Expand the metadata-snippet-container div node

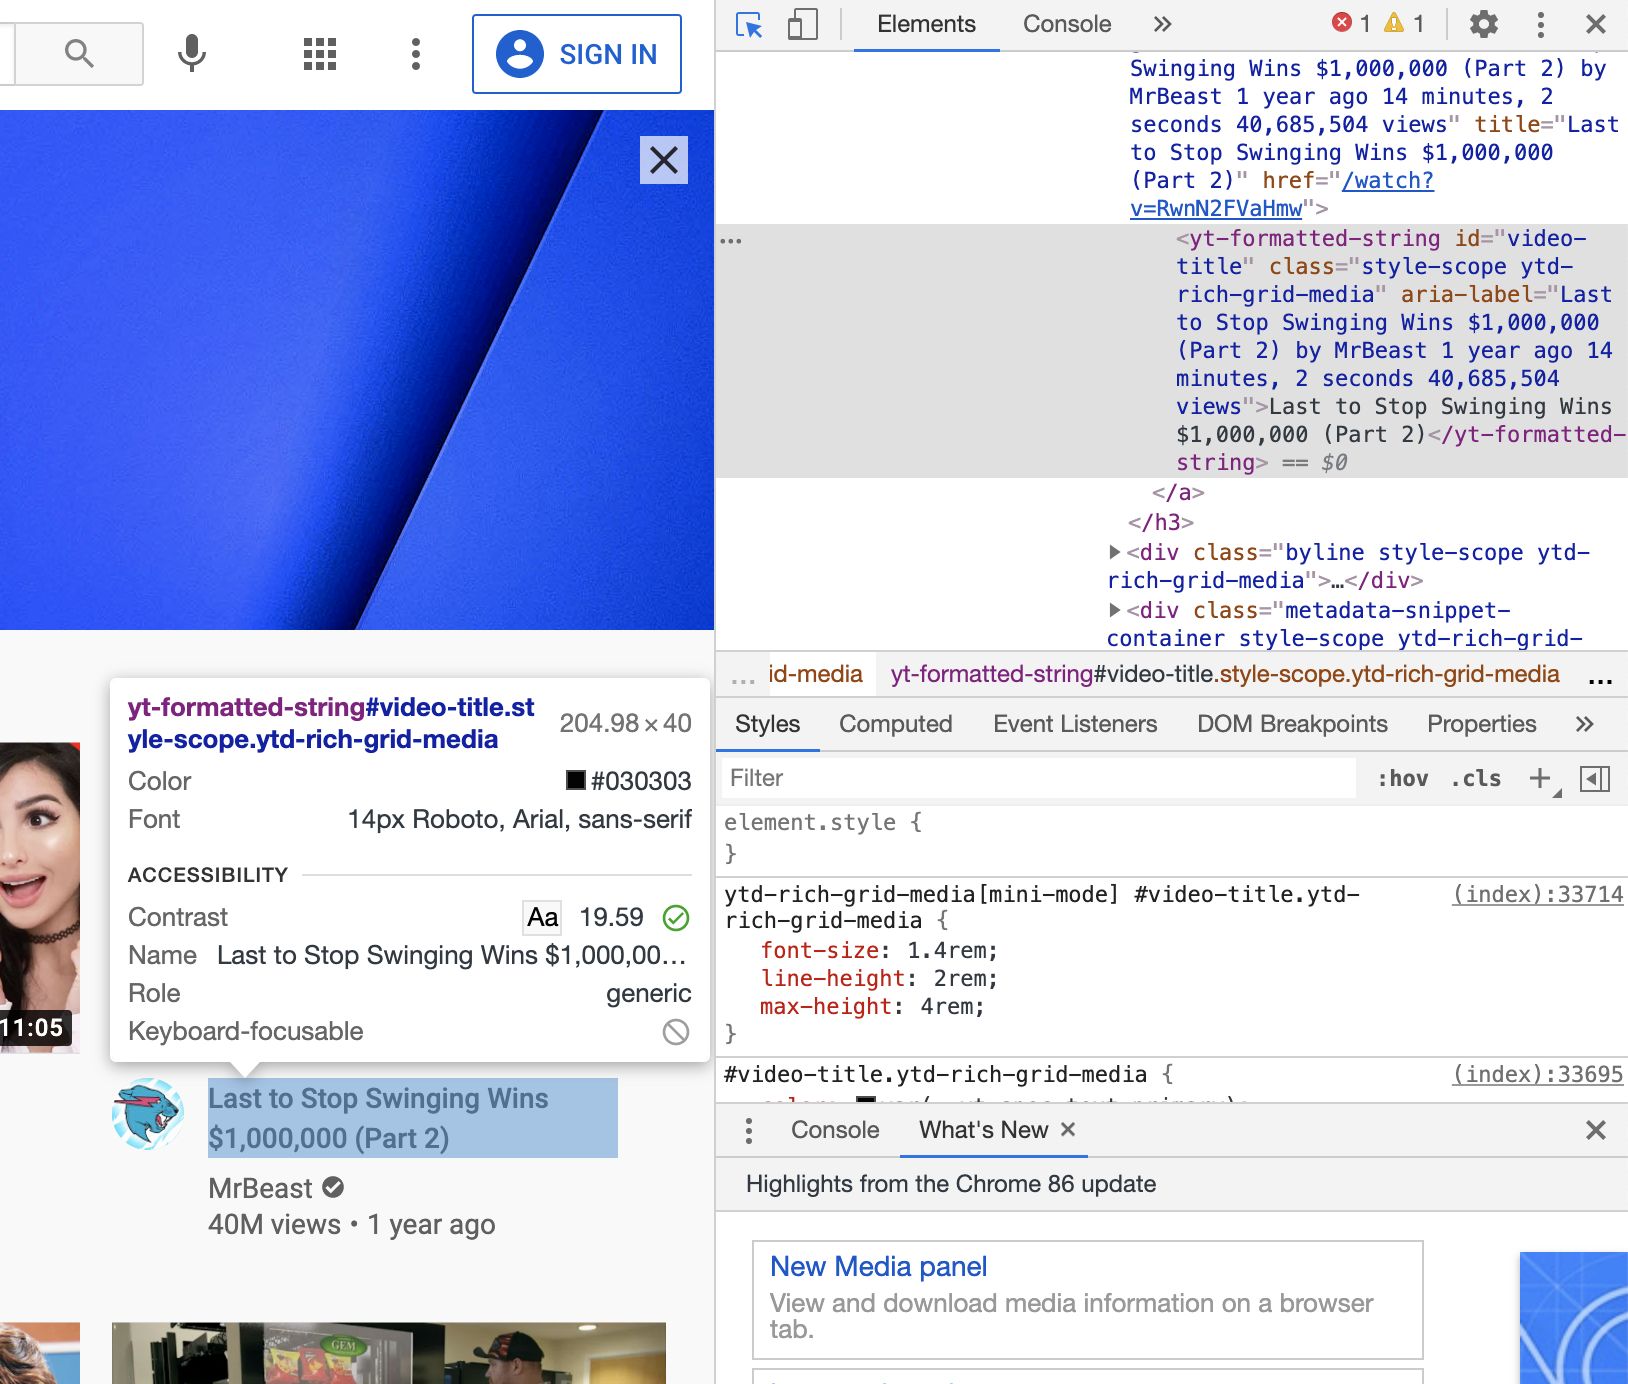pyautogui.click(x=1115, y=610)
